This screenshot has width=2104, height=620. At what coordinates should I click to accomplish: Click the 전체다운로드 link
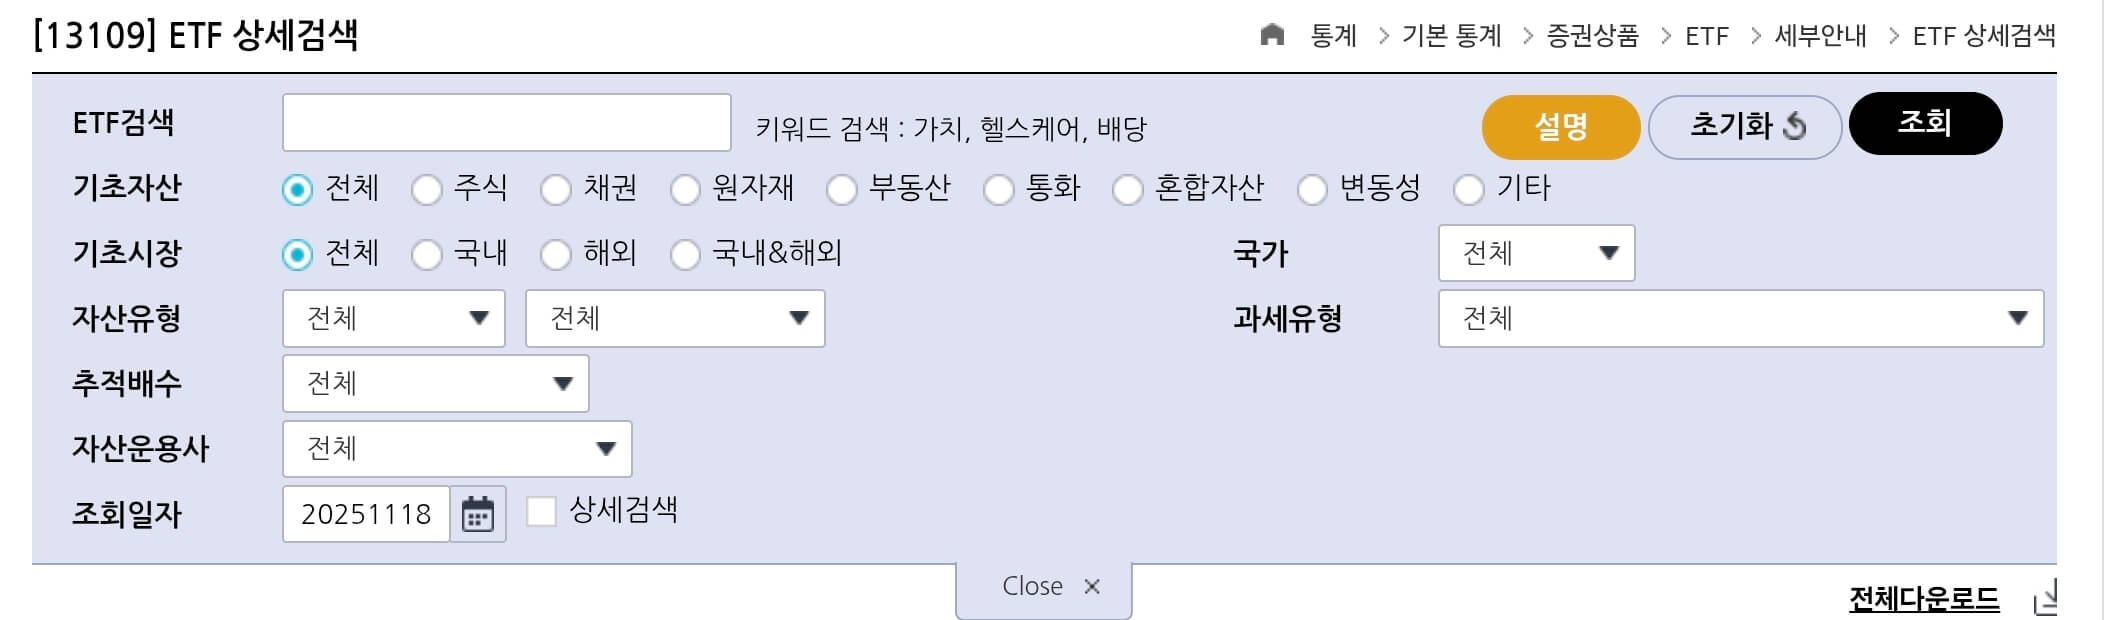[1923, 599]
